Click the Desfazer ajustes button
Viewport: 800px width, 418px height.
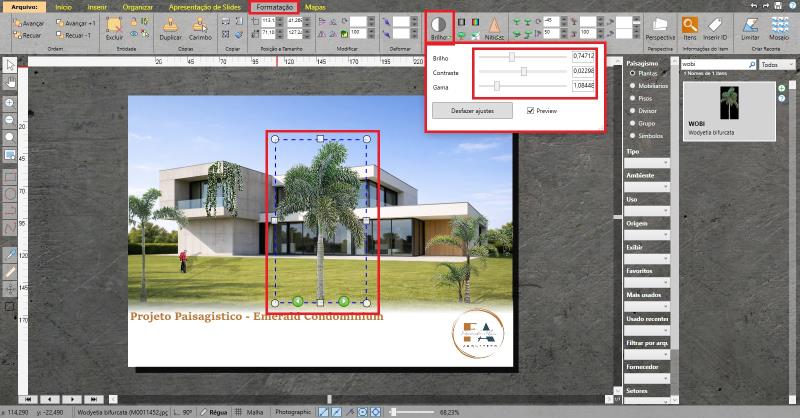471,110
